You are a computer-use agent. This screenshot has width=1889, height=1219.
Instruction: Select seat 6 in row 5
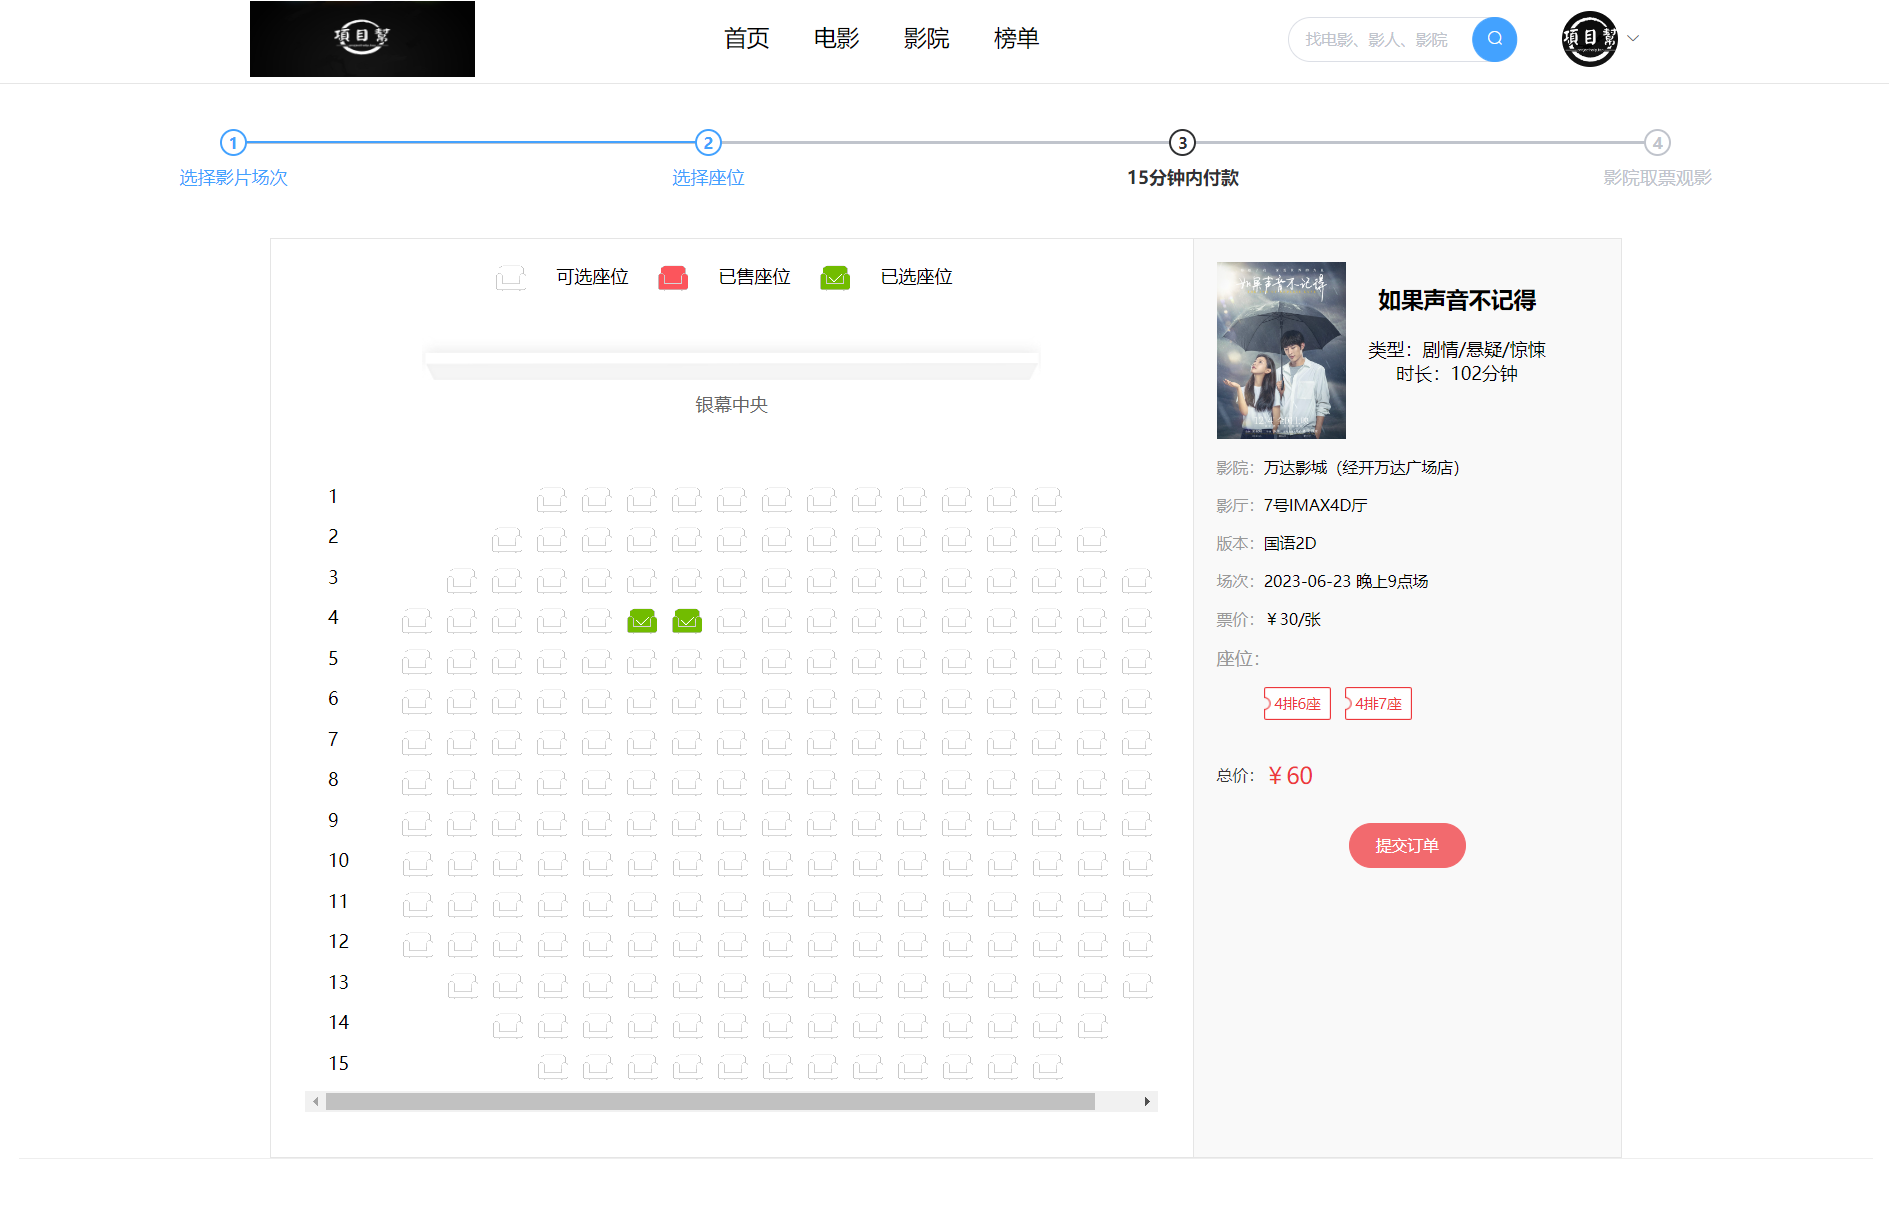coord(642,662)
